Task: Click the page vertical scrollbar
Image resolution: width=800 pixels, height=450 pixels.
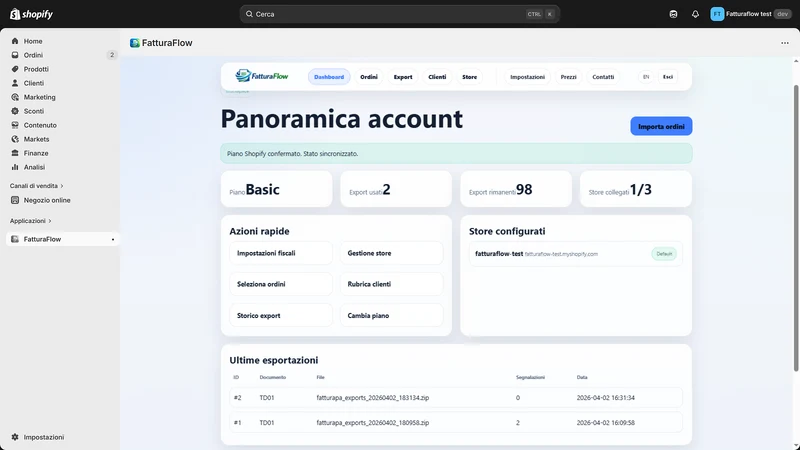Action: click(x=796, y=228)
